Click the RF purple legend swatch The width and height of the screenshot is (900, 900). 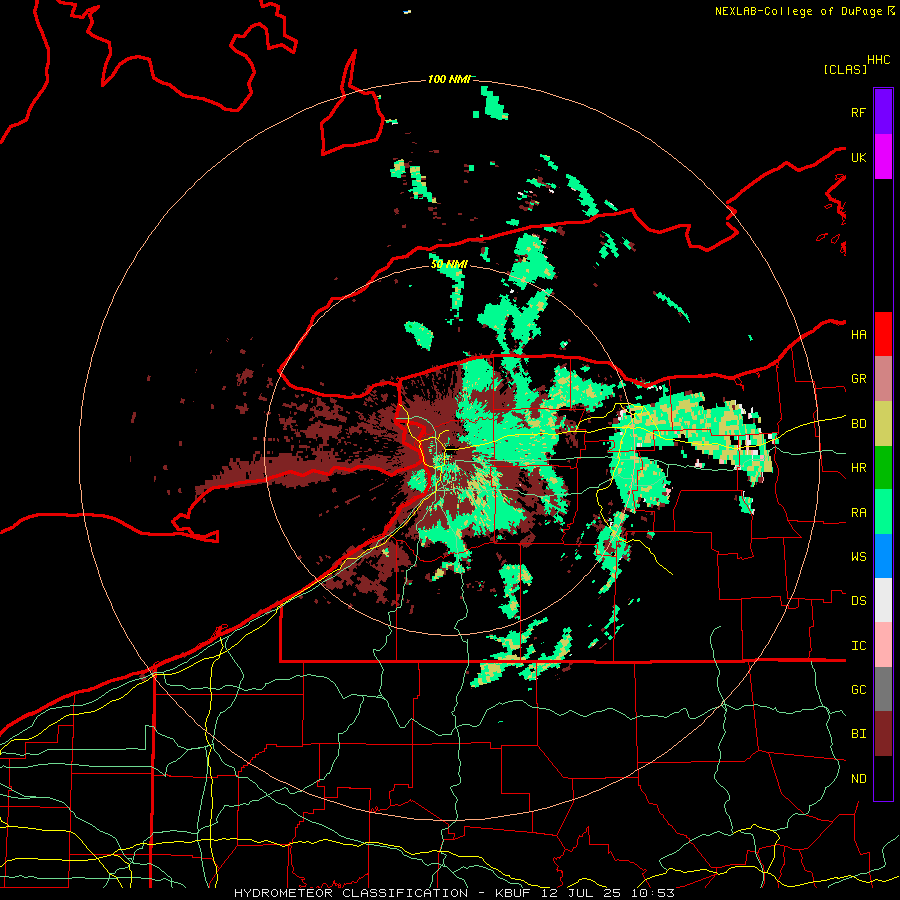click(x=883, y=112)
